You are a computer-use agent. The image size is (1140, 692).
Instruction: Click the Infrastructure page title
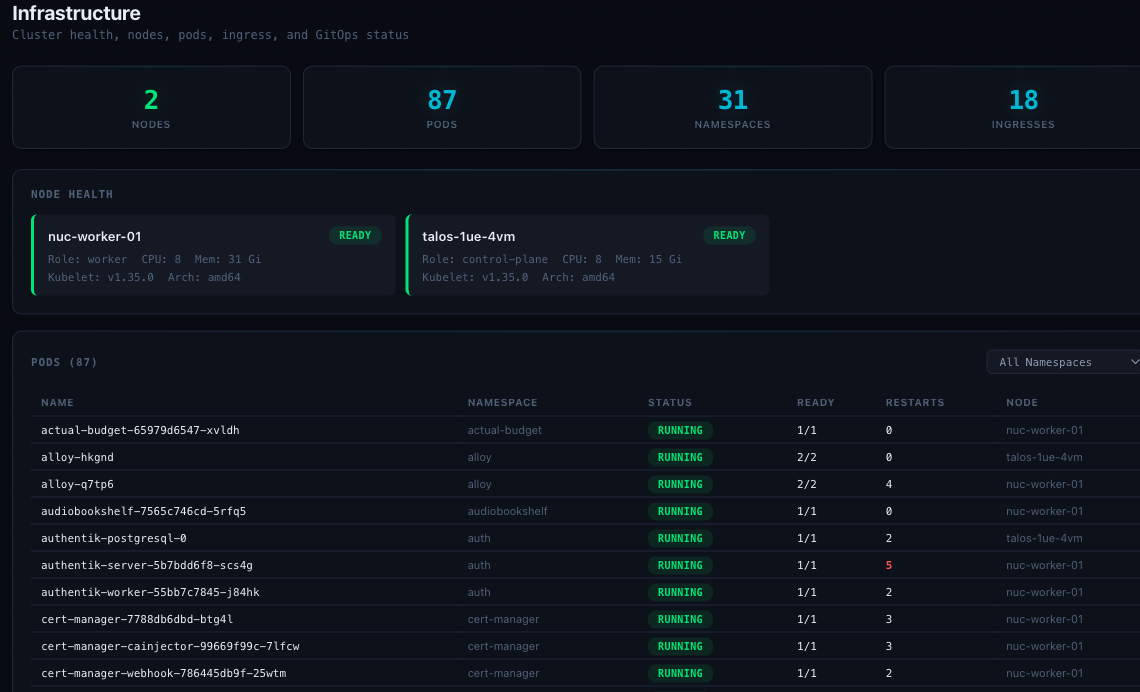pyautogui.click(x=76, y=13)
